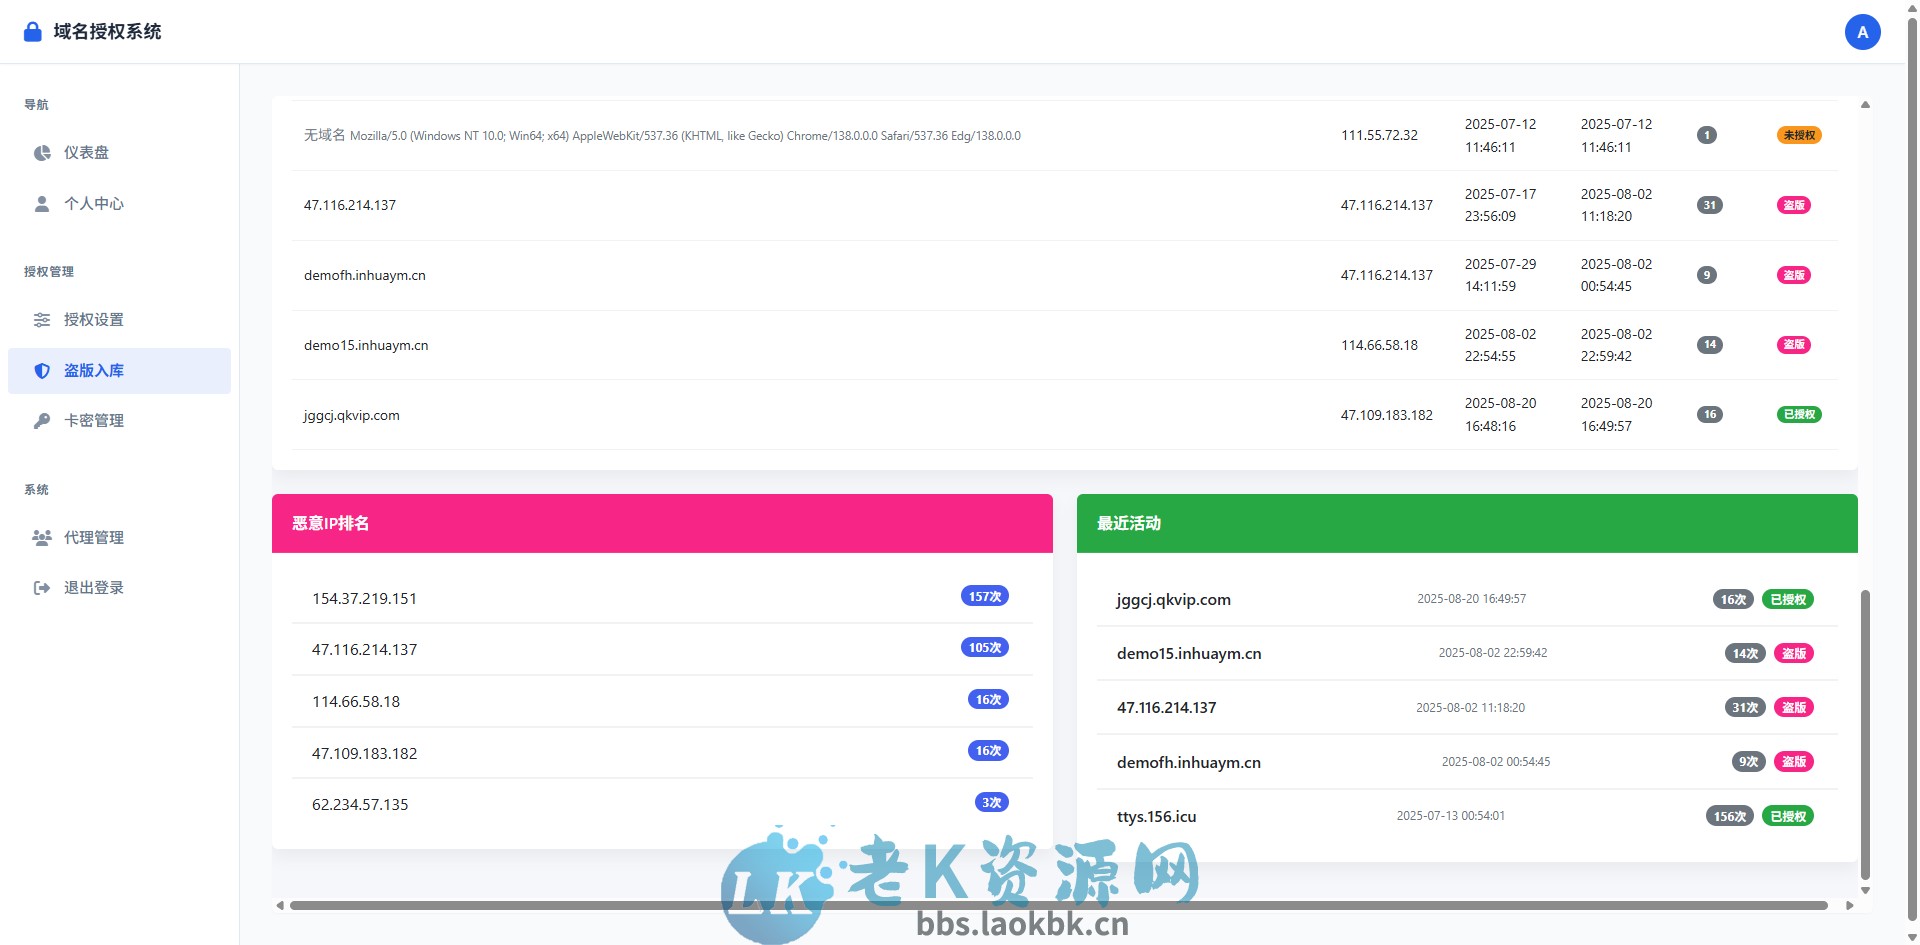Open the avatar A profile menu
The image size is (1920, 945).
point(1862,31)
